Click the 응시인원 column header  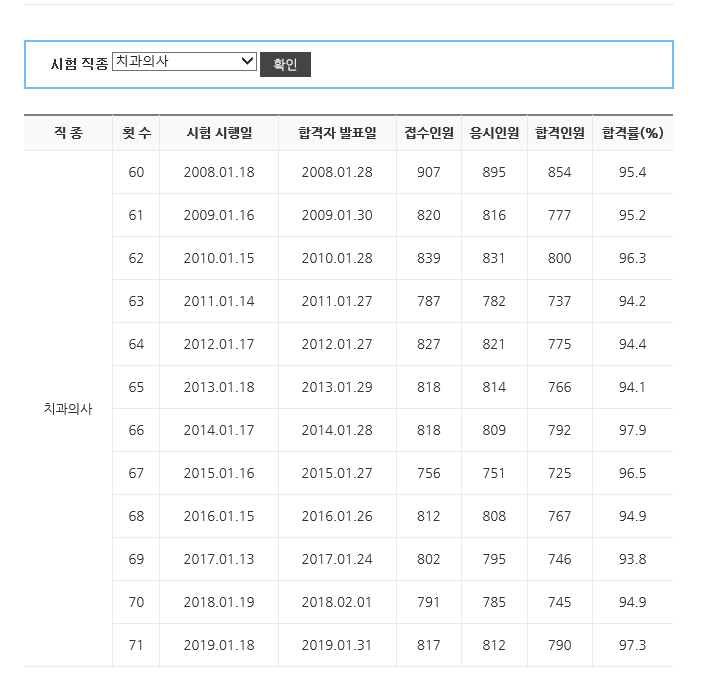pyautogui.click(x=494, y=133)
